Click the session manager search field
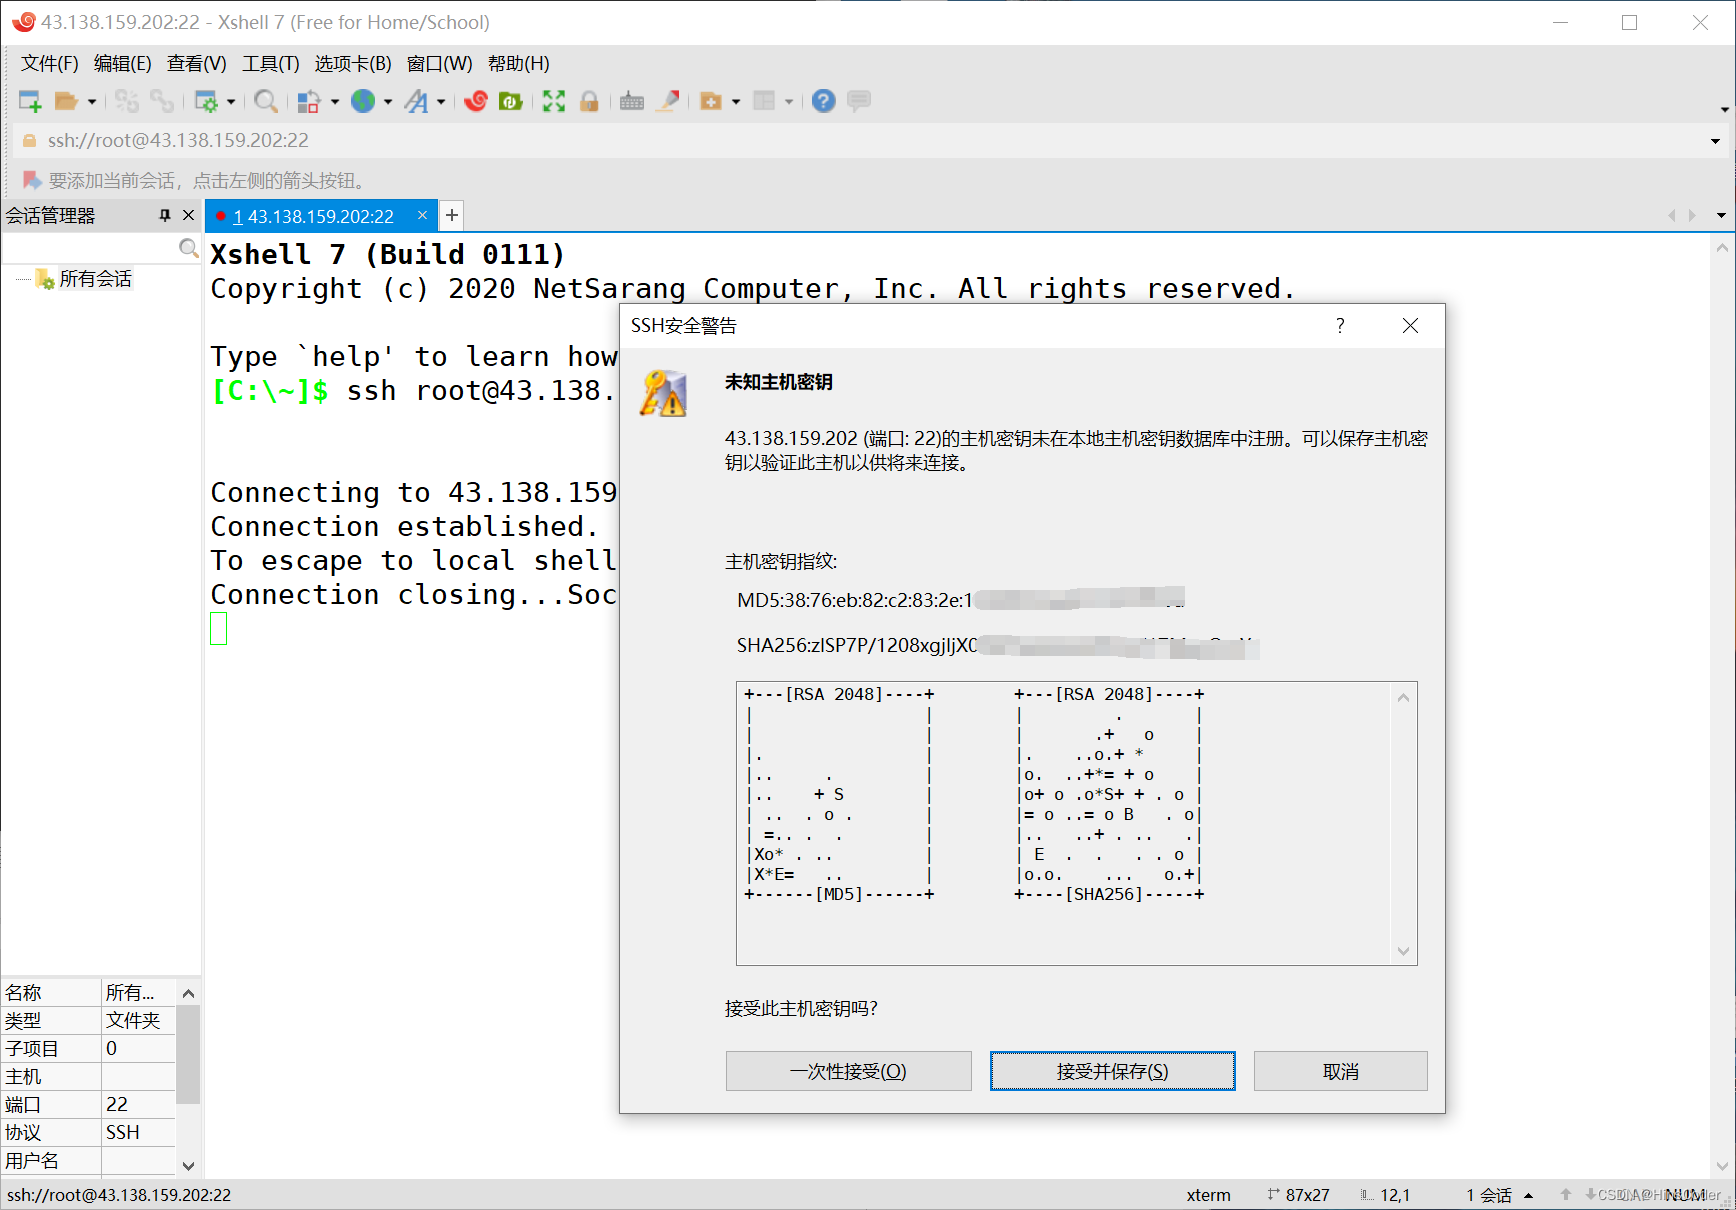This screenshot has width=1736, height=1210. coord(90,247)
